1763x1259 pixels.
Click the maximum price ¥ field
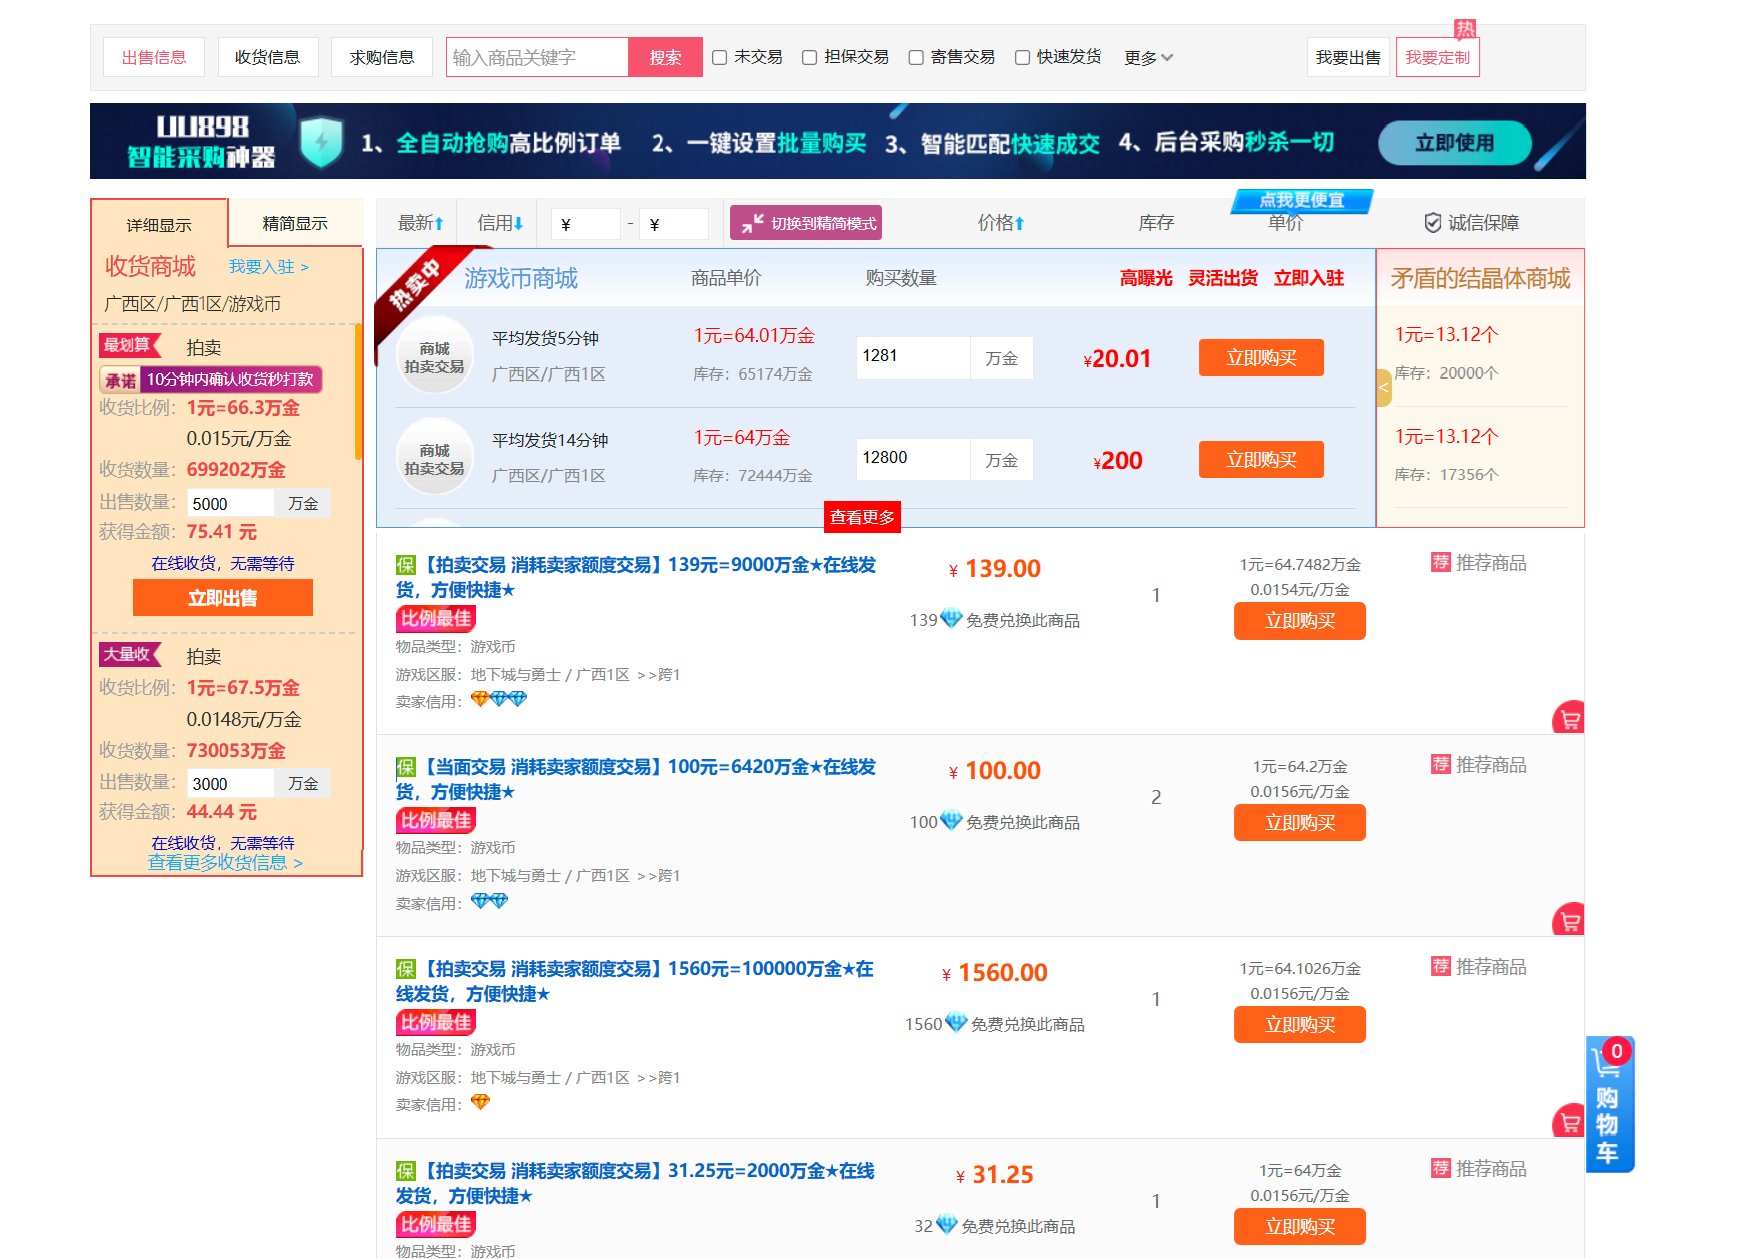click(674, 224)
